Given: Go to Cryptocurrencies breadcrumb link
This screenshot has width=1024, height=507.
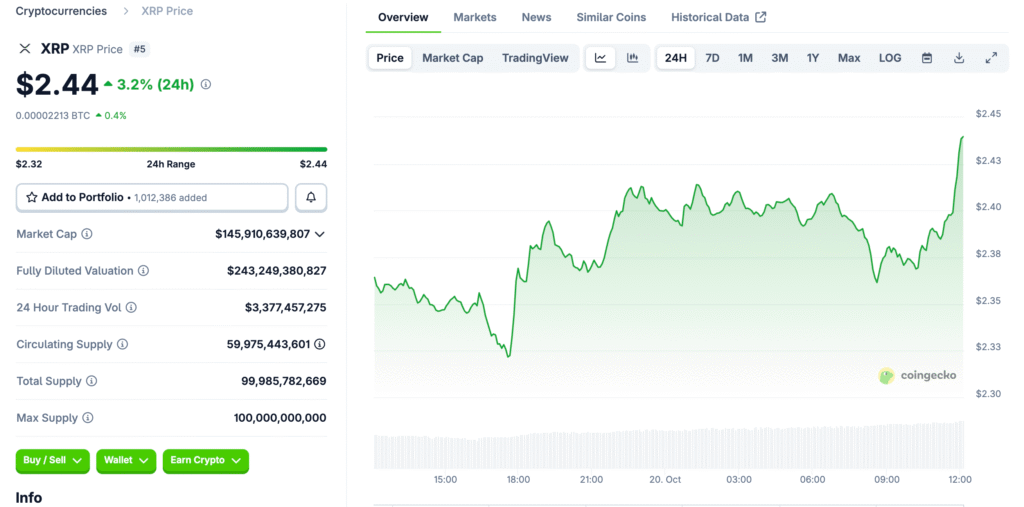Looking at the screenshot, I should [x=62, y=11].
